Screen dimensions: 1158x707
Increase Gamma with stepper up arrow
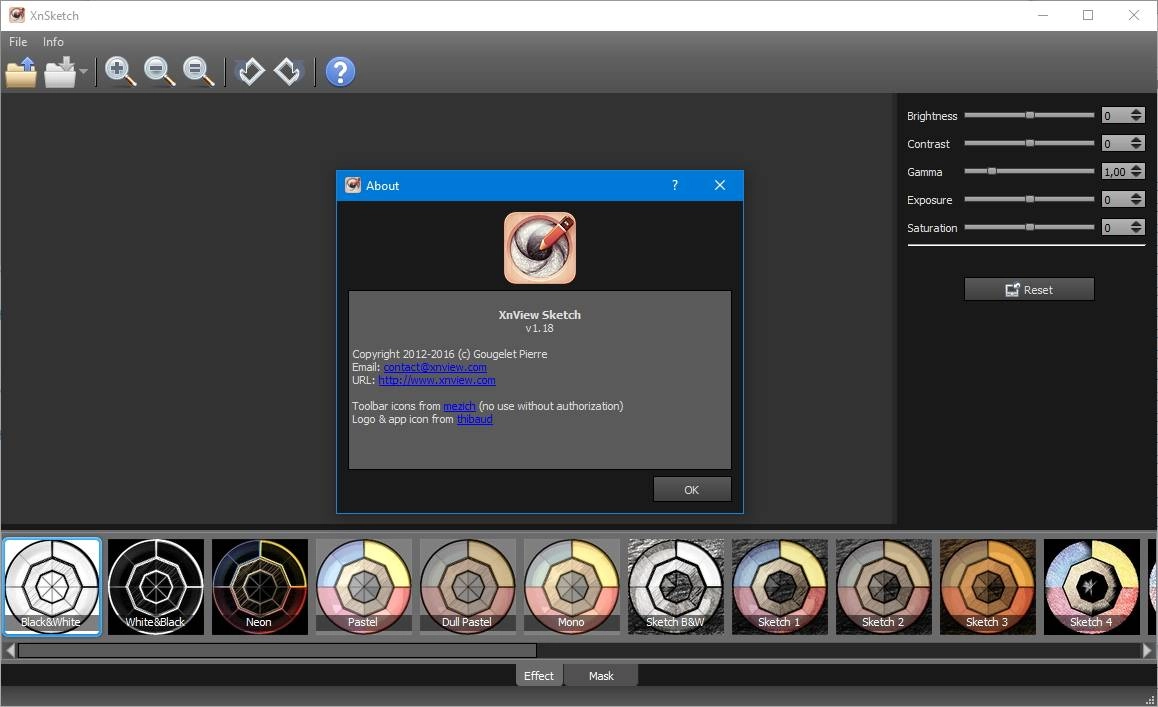[1137, 168]
